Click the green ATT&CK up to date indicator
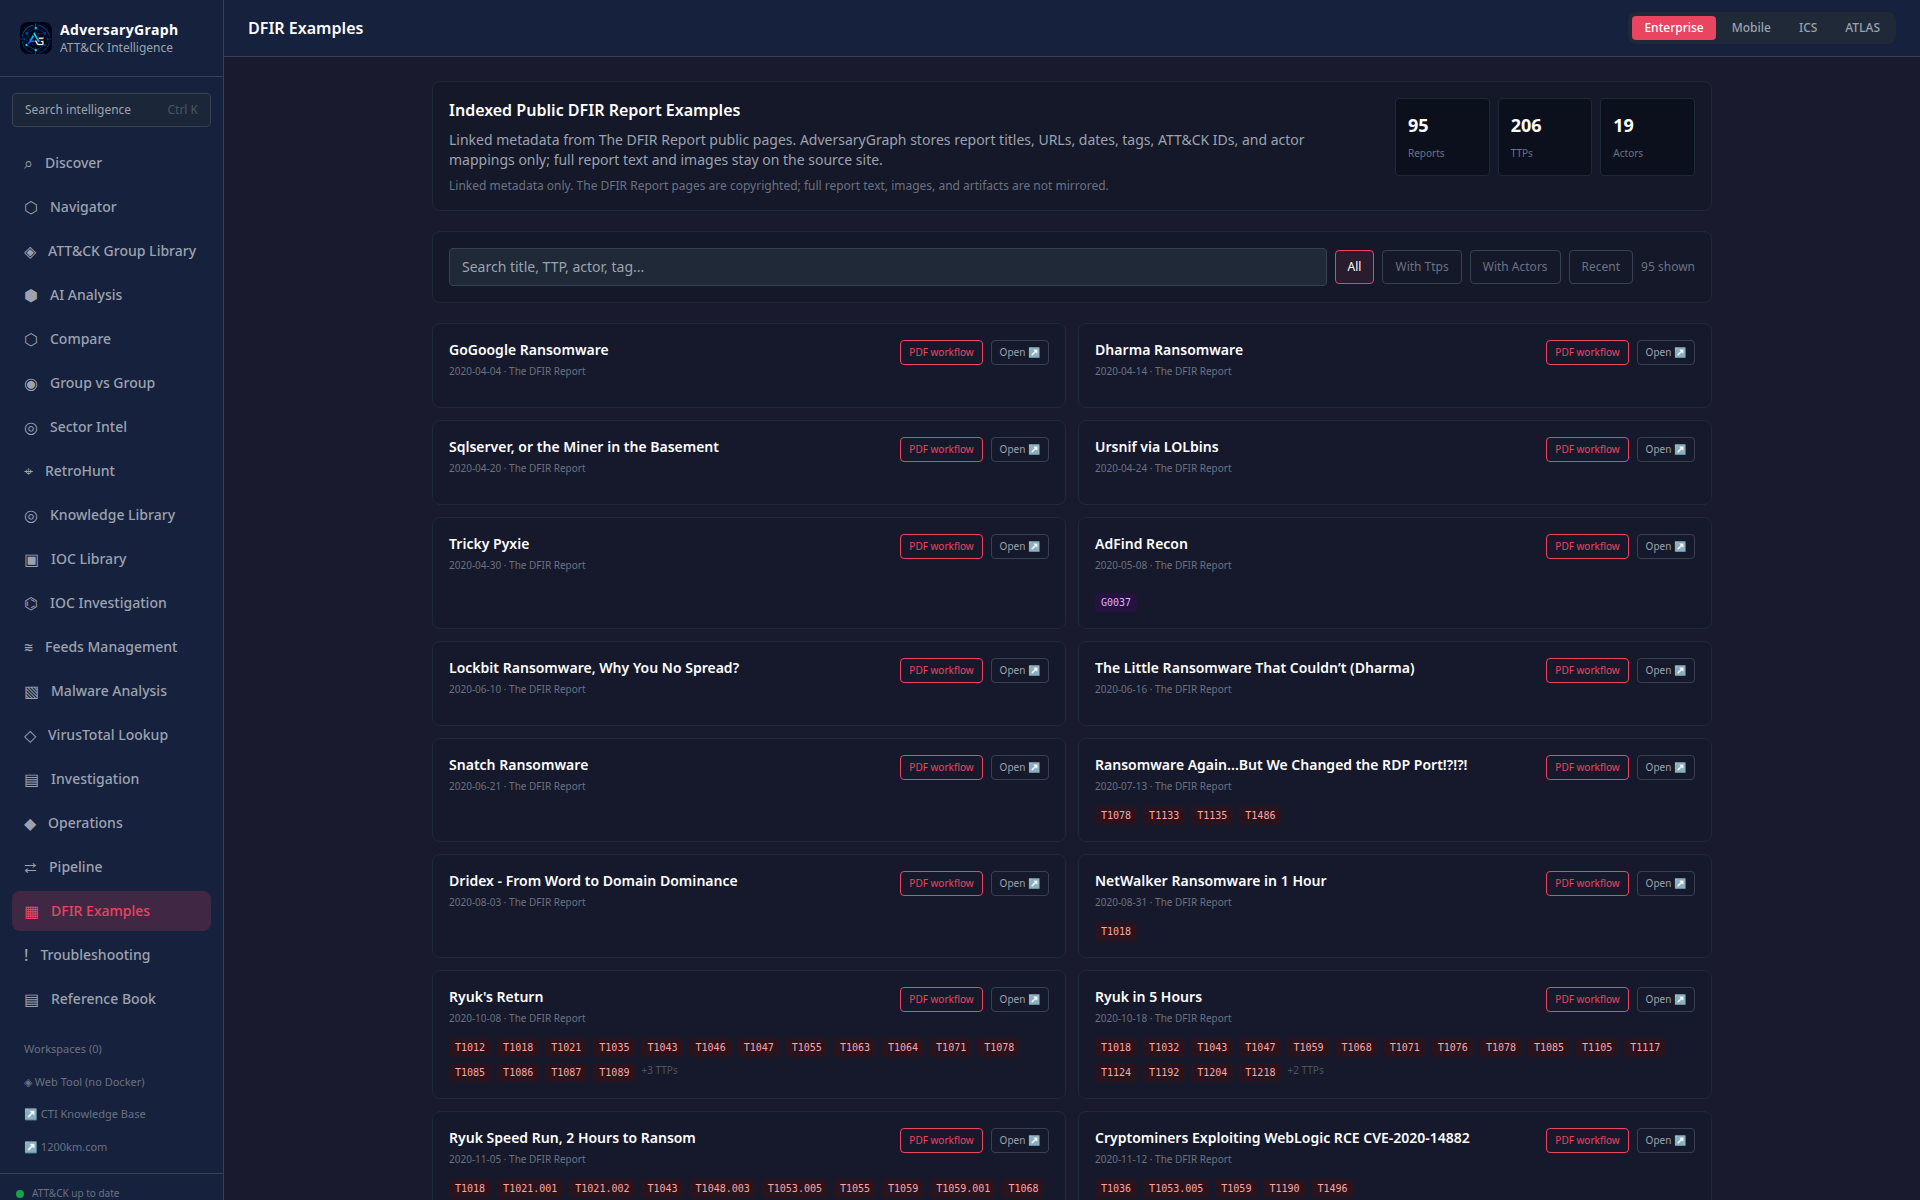This screenshot has height=1200, width=1920. (20, 1193)
